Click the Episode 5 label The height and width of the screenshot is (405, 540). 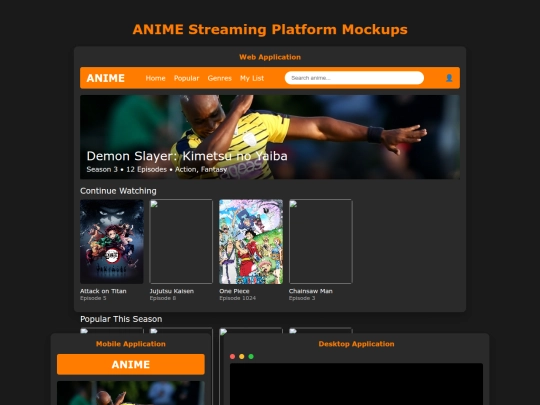[93, 298]
